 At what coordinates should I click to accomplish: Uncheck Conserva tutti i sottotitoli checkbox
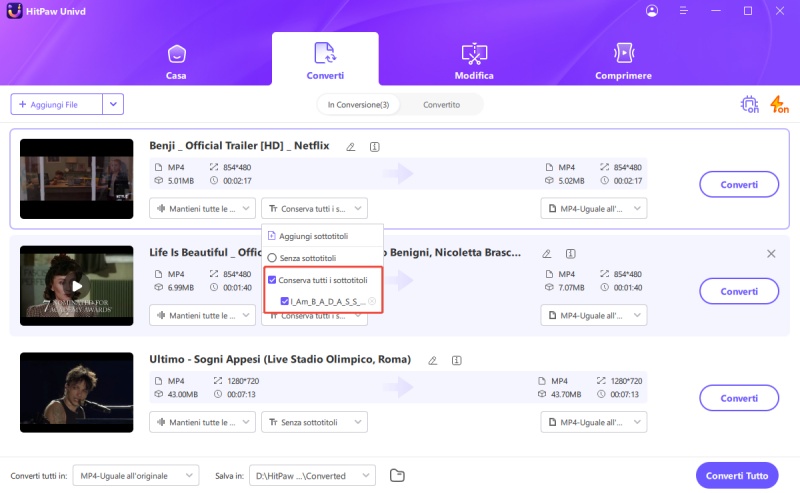point(272,280)
